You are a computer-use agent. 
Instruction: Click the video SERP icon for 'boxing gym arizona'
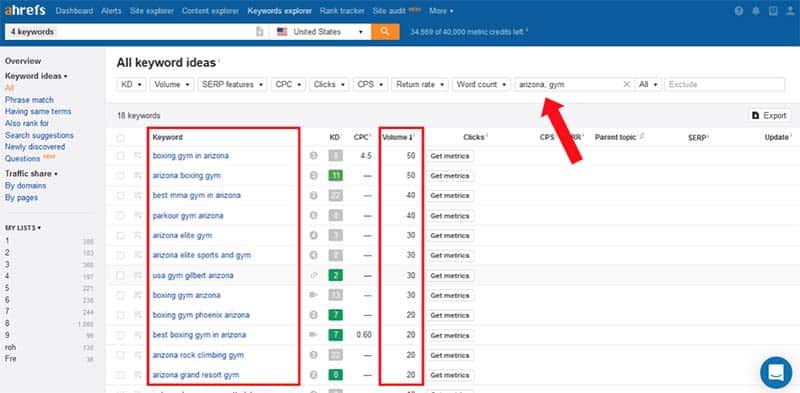tap(313, 295)
